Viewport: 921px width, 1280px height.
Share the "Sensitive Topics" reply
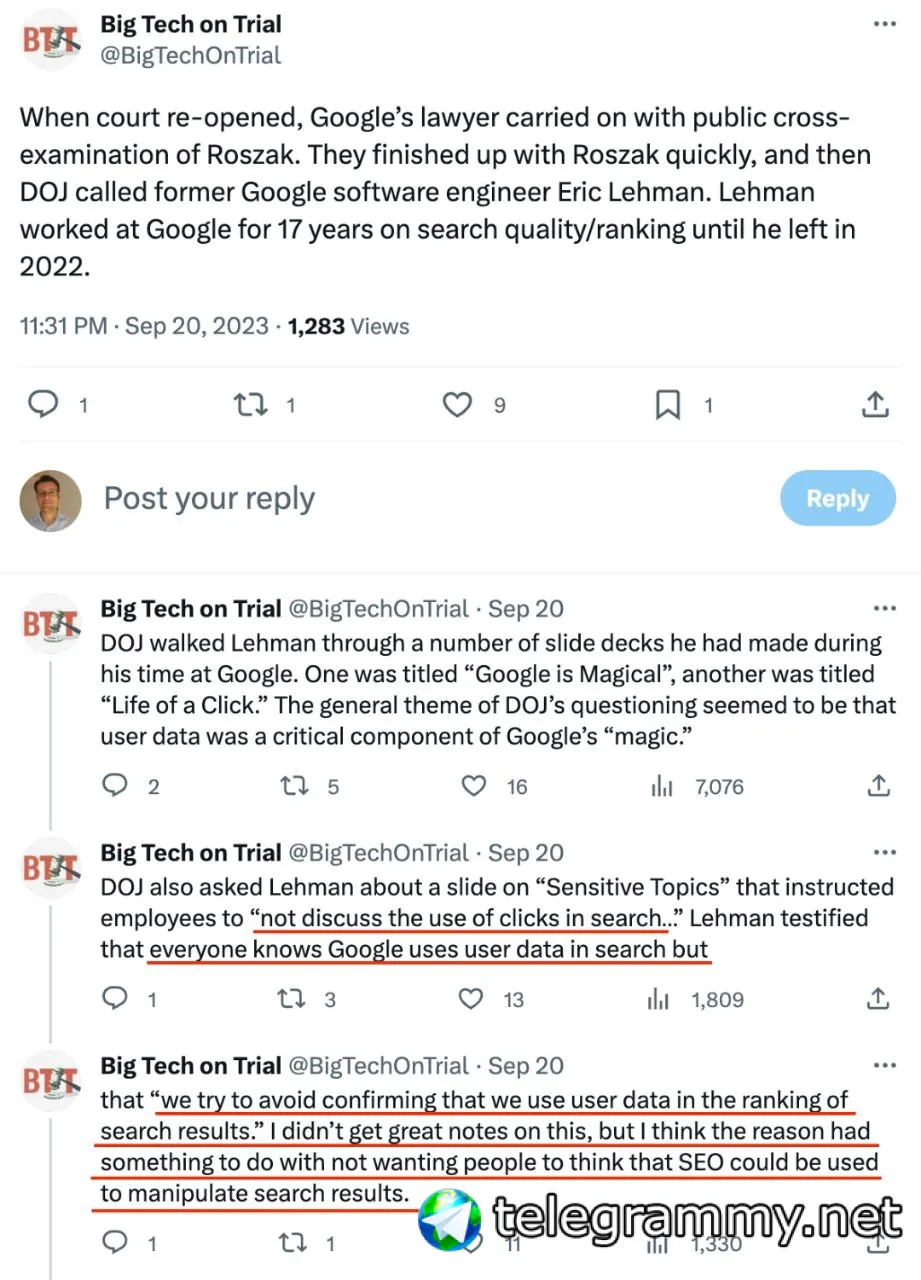pyautogui.click(x=877, y=999)
